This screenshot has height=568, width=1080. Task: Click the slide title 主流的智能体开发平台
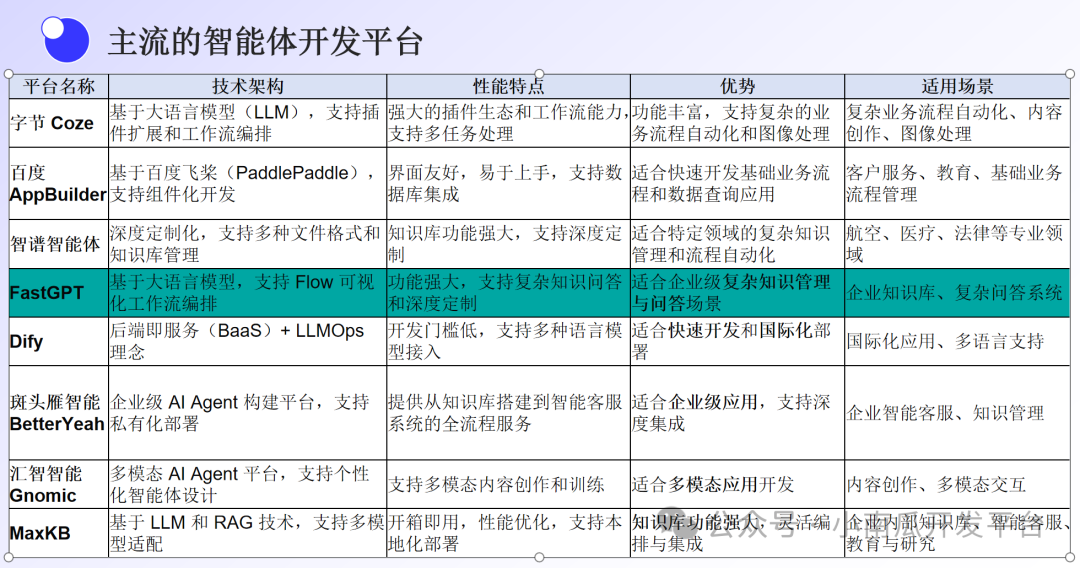coord(265,42)
